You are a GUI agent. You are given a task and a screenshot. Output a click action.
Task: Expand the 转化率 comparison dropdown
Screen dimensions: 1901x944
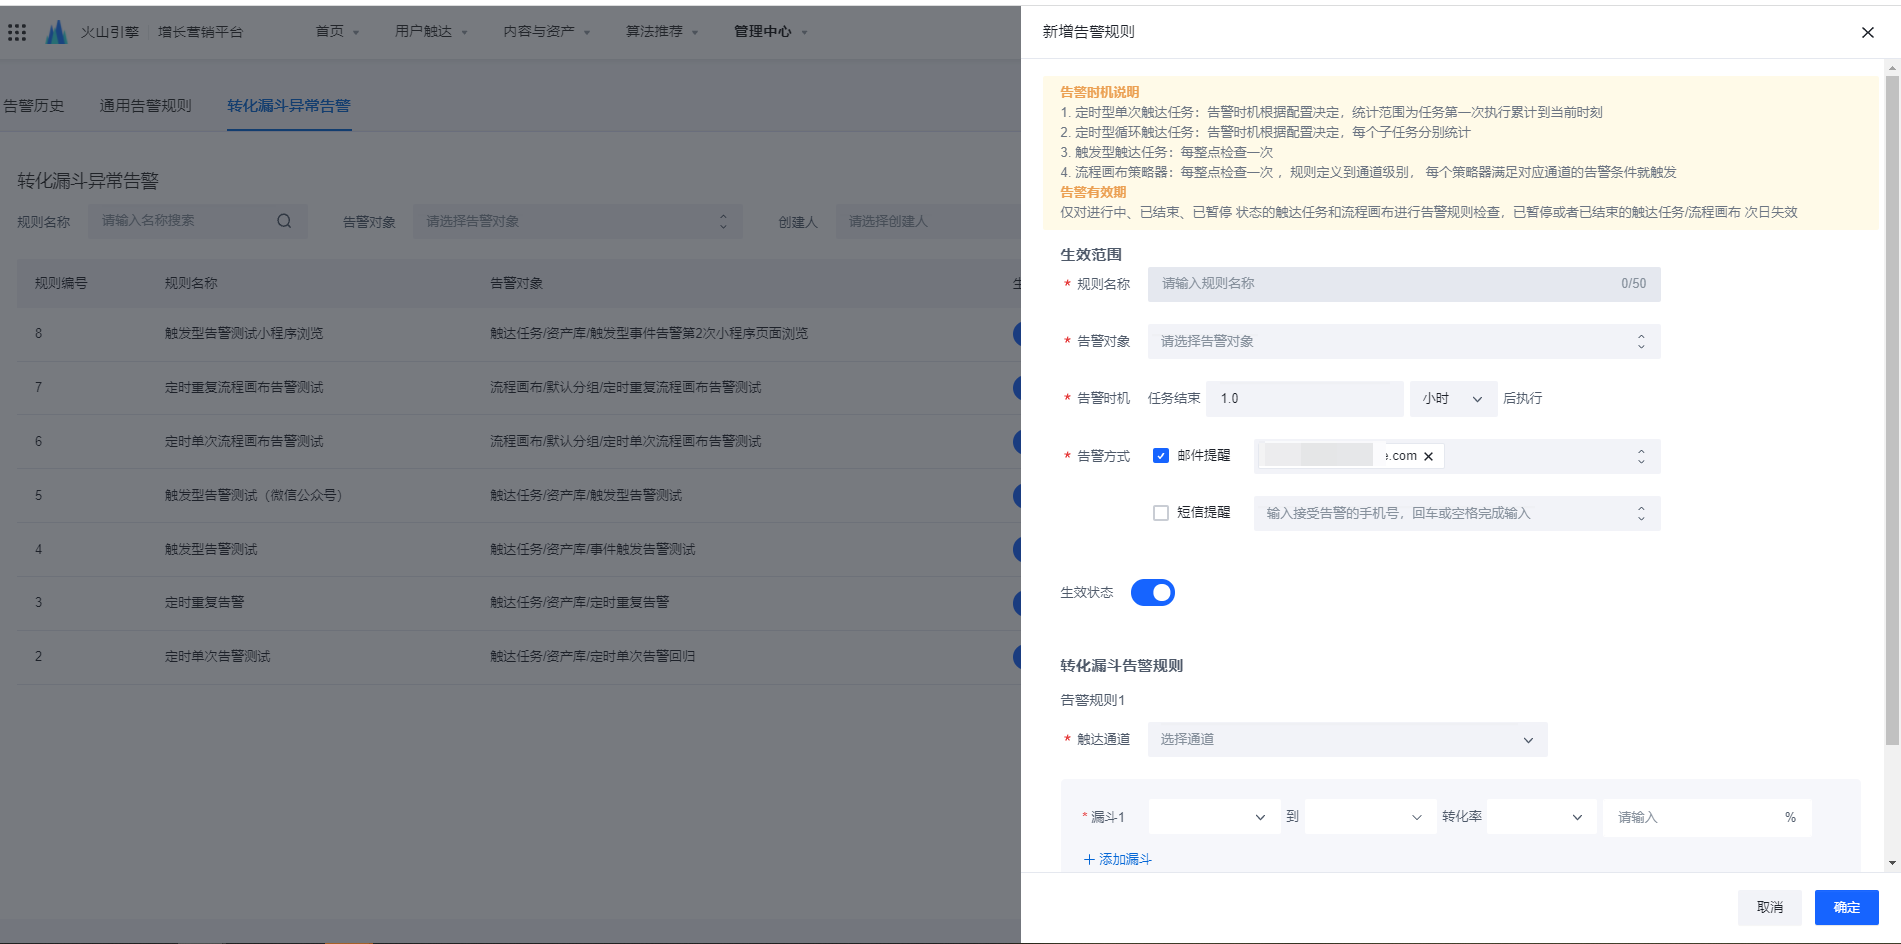[1540, 818]
